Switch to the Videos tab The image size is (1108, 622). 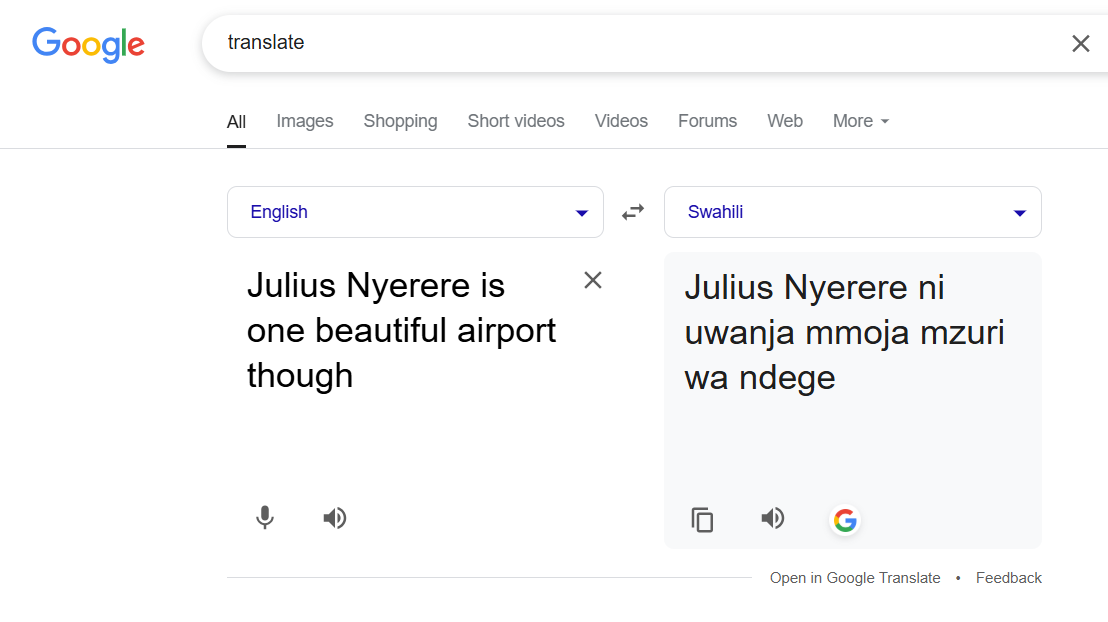[621, 121]
